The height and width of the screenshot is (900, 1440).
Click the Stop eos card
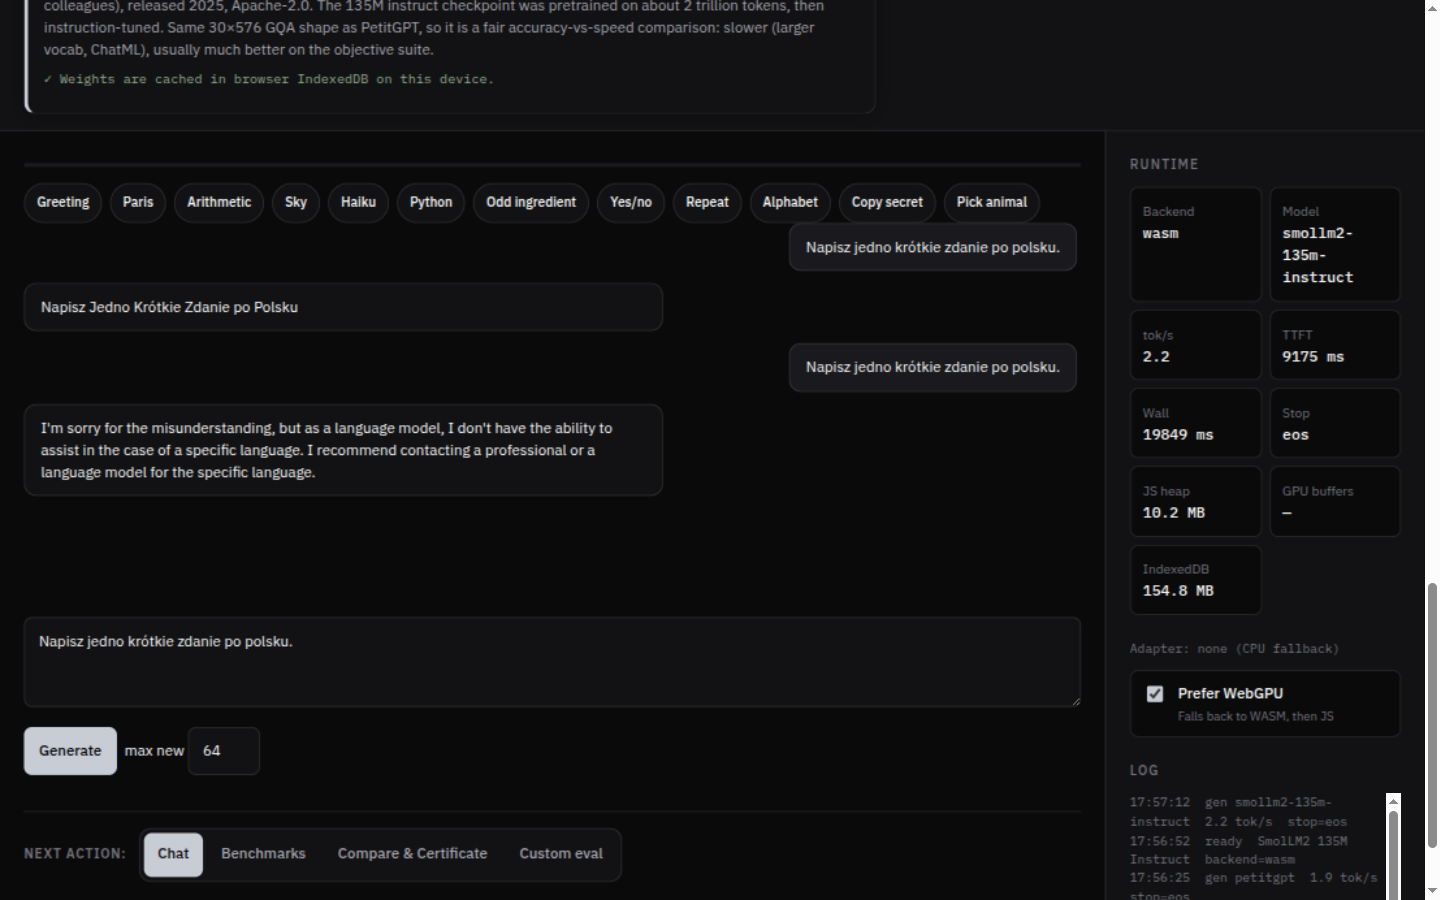(1335, 423)
